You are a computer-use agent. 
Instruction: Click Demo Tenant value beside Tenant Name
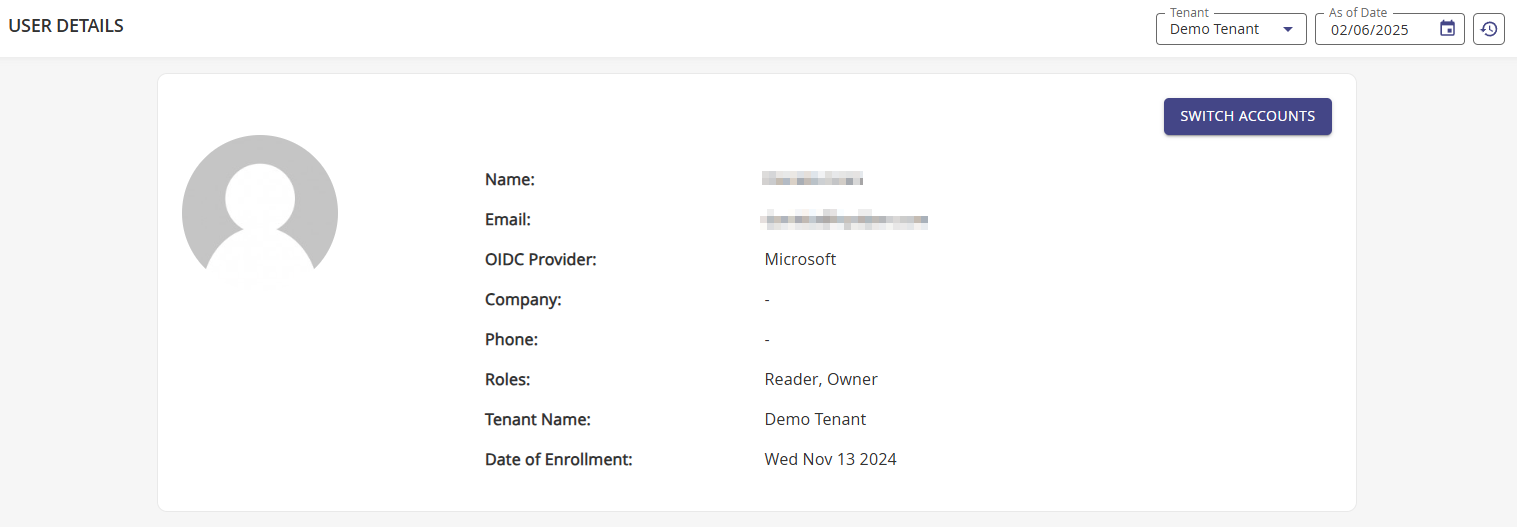coord(815,420)
